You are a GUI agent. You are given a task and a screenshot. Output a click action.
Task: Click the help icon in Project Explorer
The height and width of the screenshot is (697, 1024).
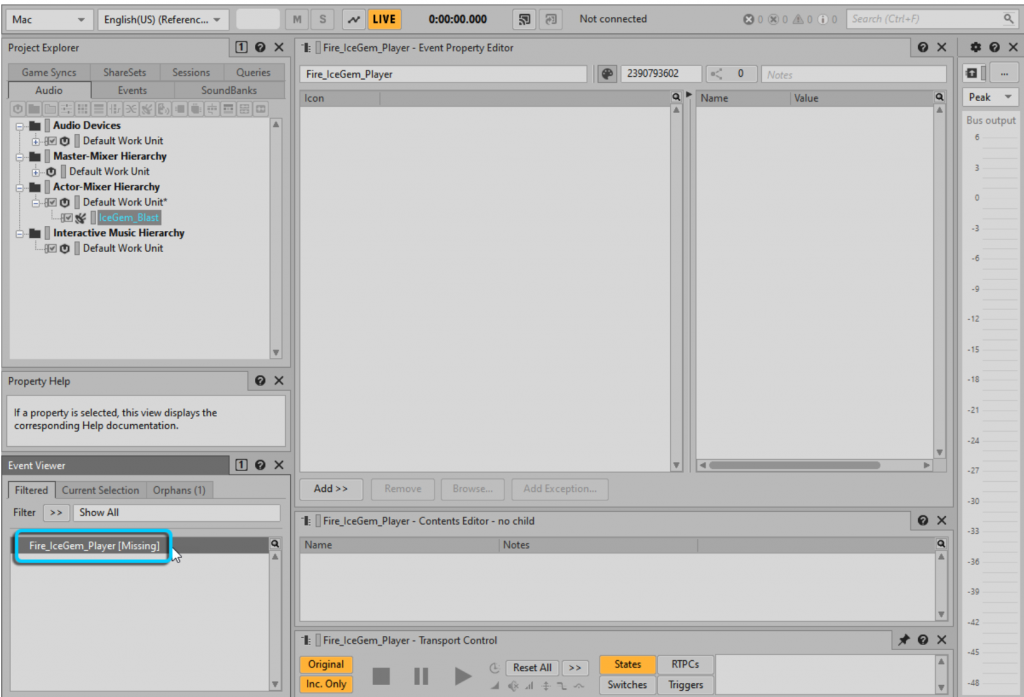tap(260, 47)
